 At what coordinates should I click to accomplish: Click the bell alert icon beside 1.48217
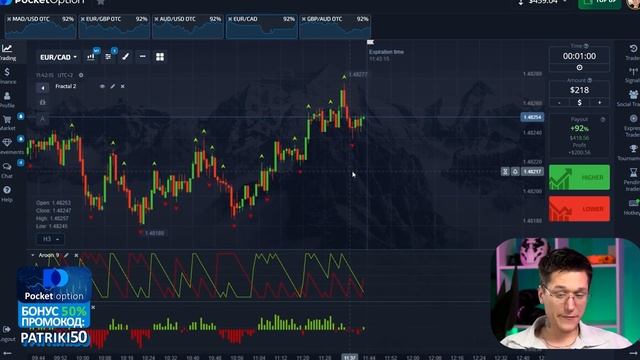[515, 171]
